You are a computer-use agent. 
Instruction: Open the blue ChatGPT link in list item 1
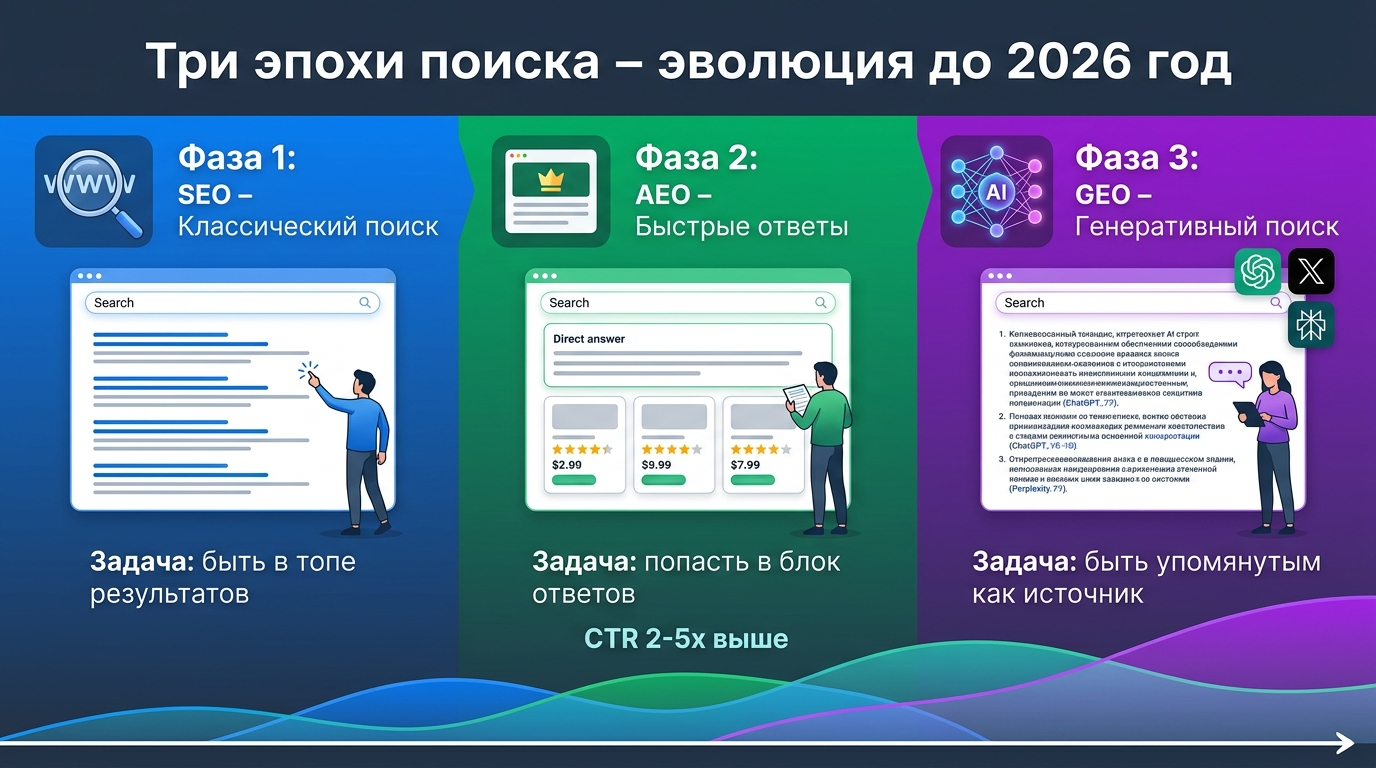click(x=1089, y=403)
